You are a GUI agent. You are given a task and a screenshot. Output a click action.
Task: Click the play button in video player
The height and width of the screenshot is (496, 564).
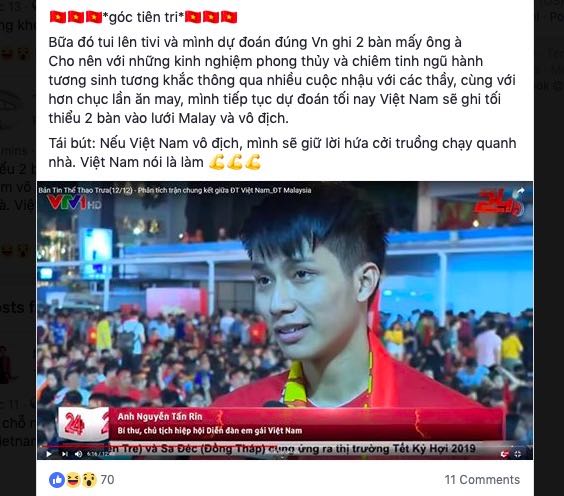[x=49, y=454]
